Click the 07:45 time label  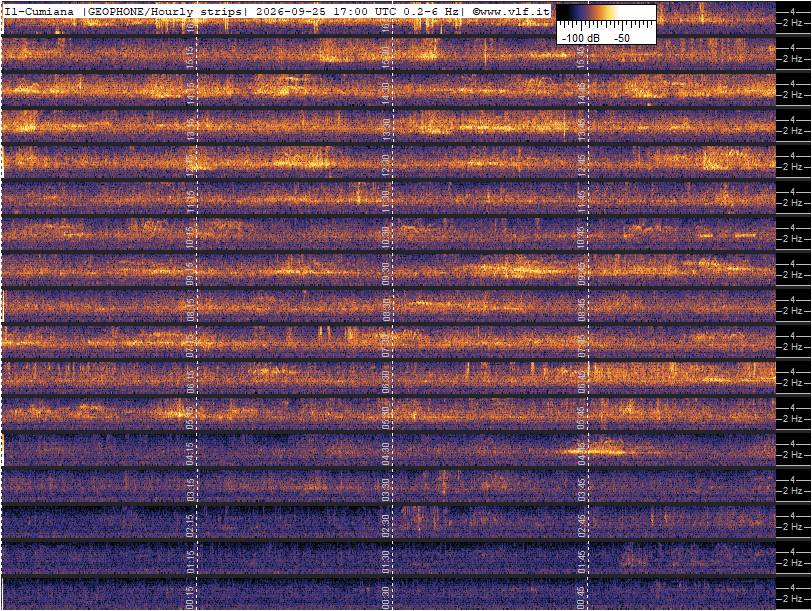coord(582,347)
